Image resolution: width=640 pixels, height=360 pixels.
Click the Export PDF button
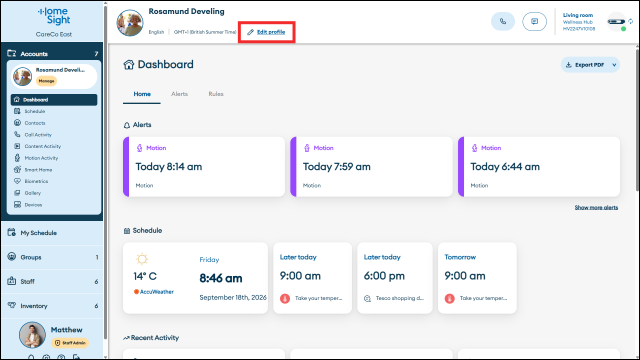tap(590, 65)
